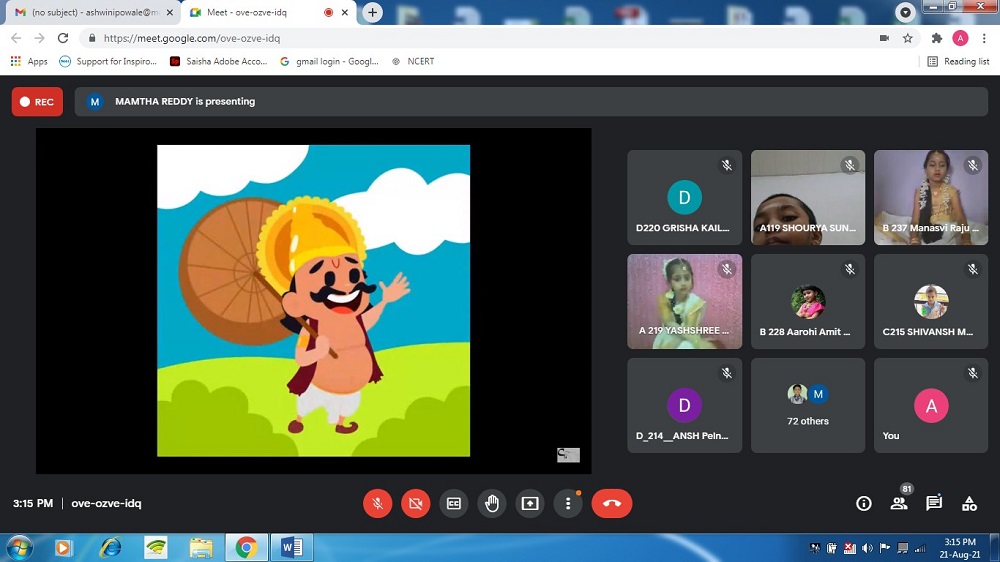1000x562 pixels.
Task: Open the Activities panel
Action: tap(969, 504)
